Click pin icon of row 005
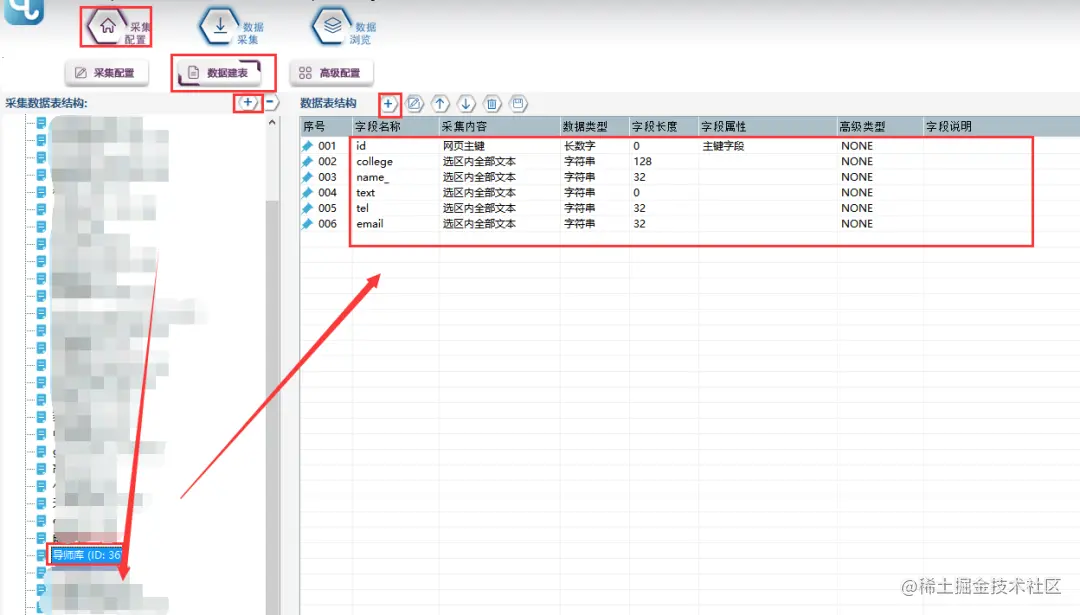This screenshot has height=615, width=1080. (308, 208)
